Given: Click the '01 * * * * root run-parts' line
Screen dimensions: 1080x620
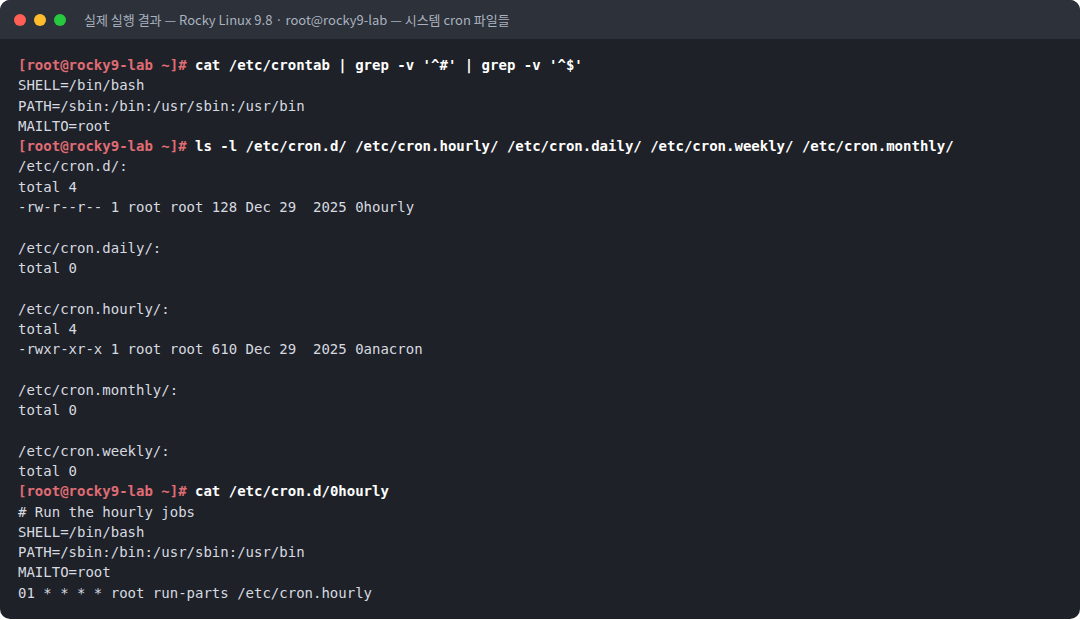Looking at the screenshot, I should pyautogui.click(x=195, y=593).
